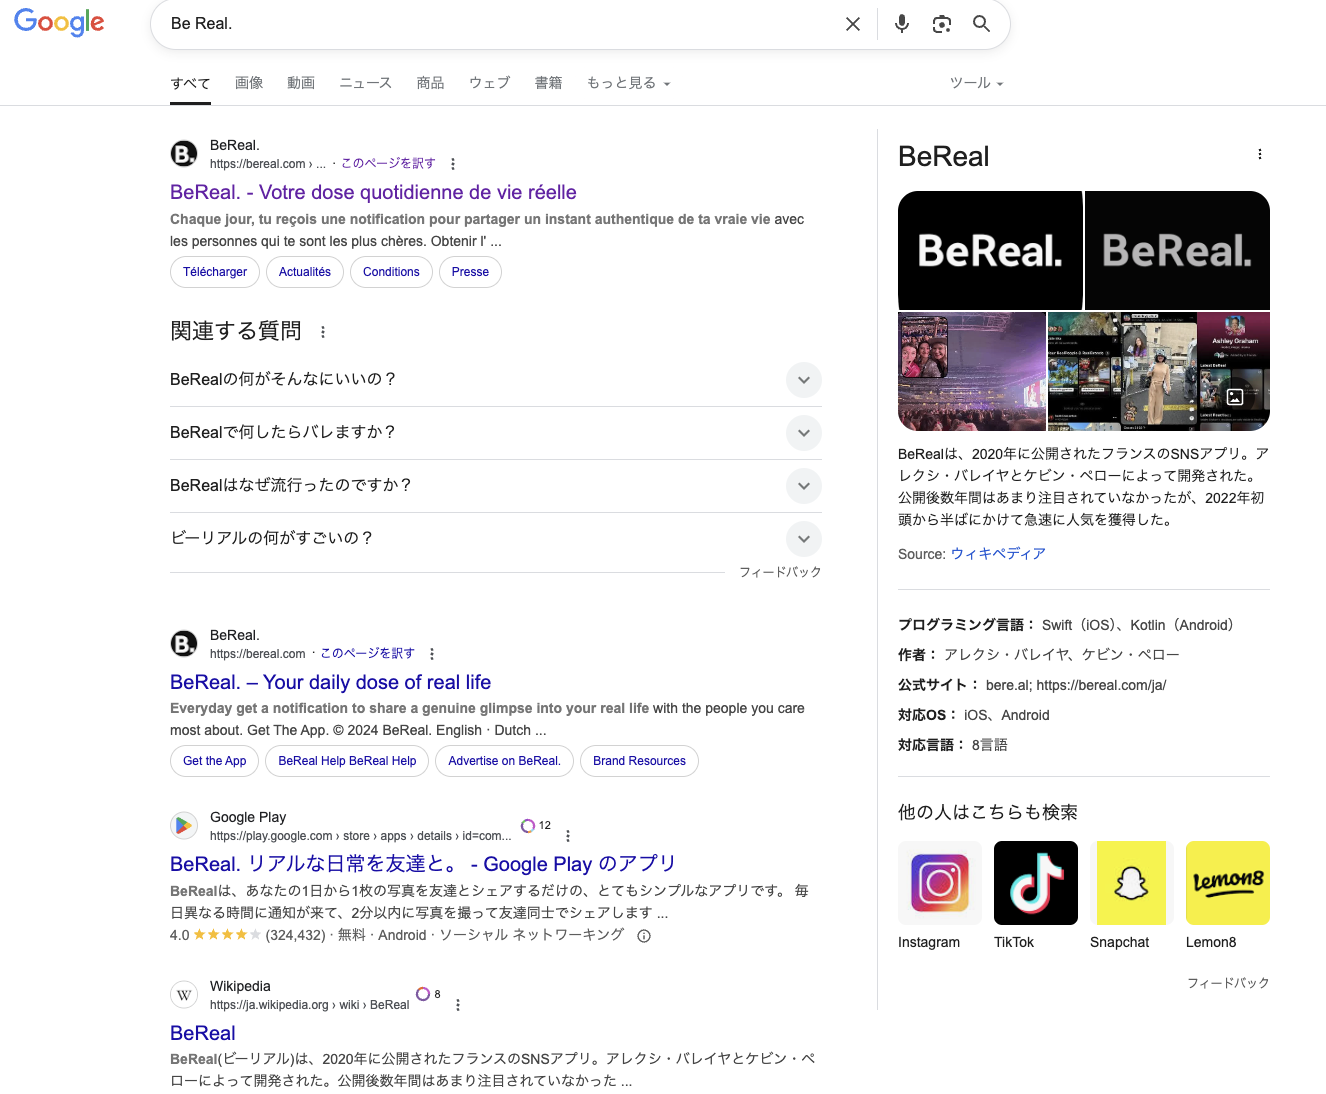Open white-text BeReal. logo image

[990, 250]
